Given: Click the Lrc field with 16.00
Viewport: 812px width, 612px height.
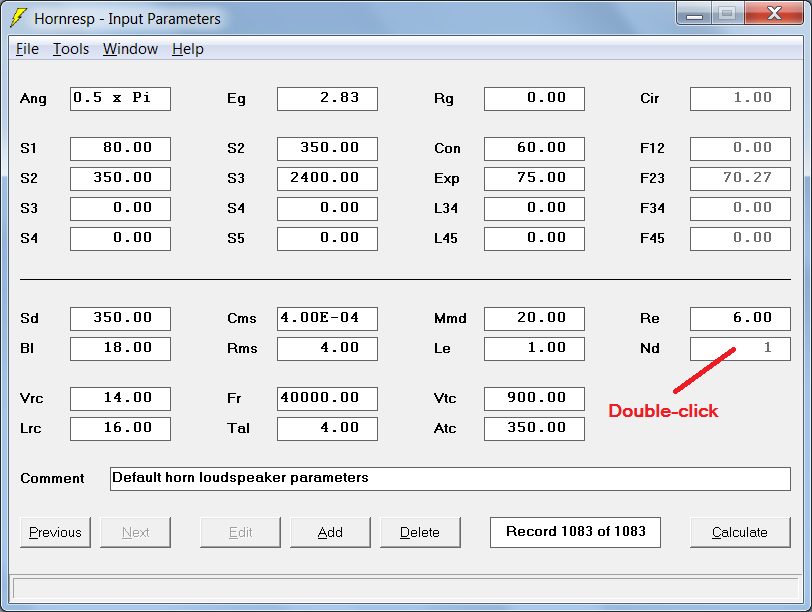Looking at the screenshot, I should (120, 429).
